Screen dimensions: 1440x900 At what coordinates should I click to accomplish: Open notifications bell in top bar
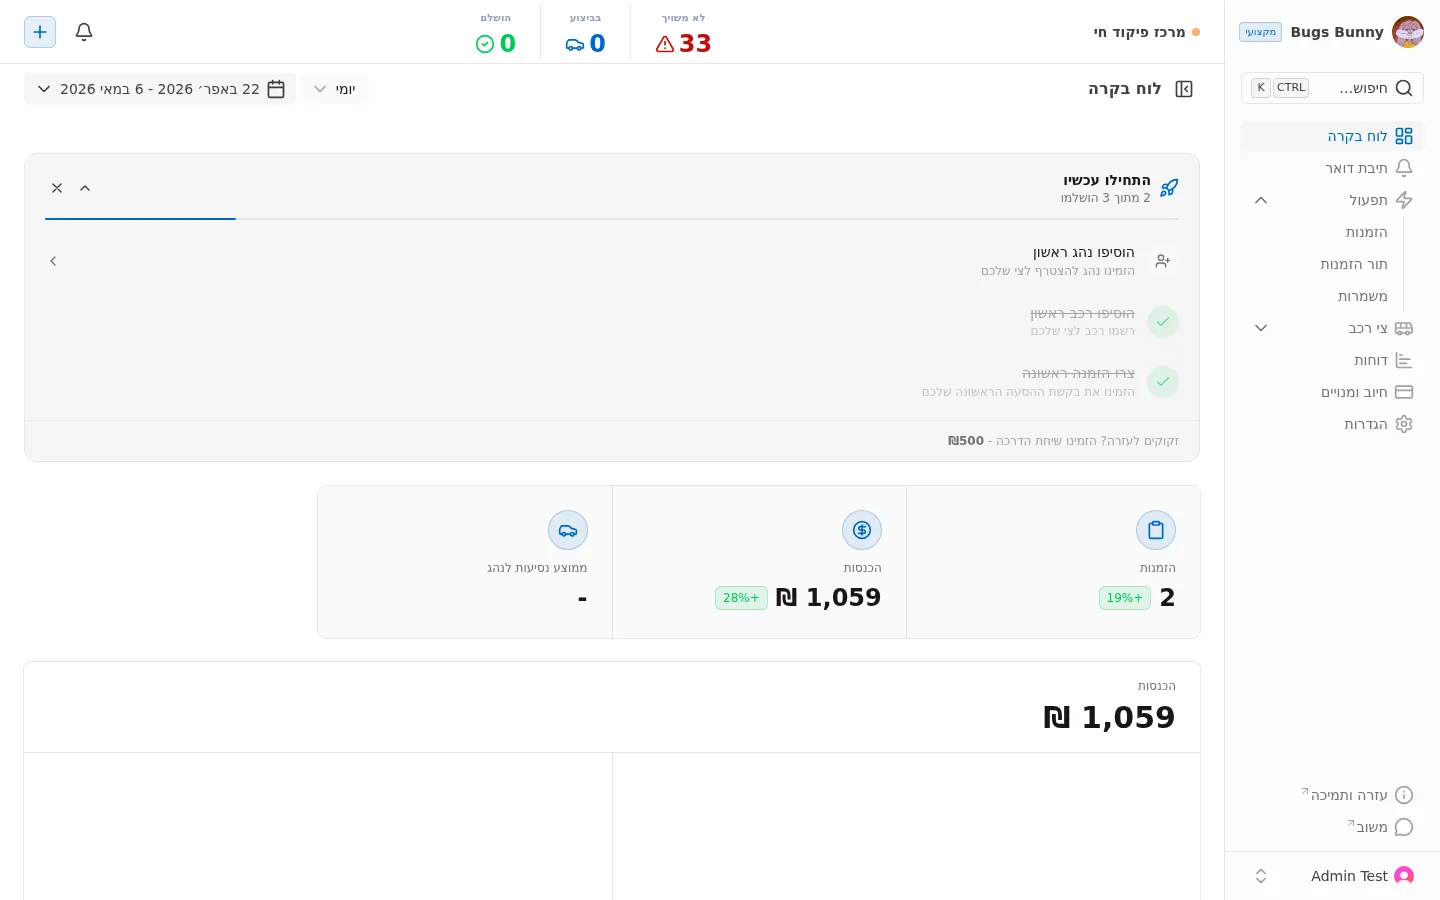[x=84, y=32]
